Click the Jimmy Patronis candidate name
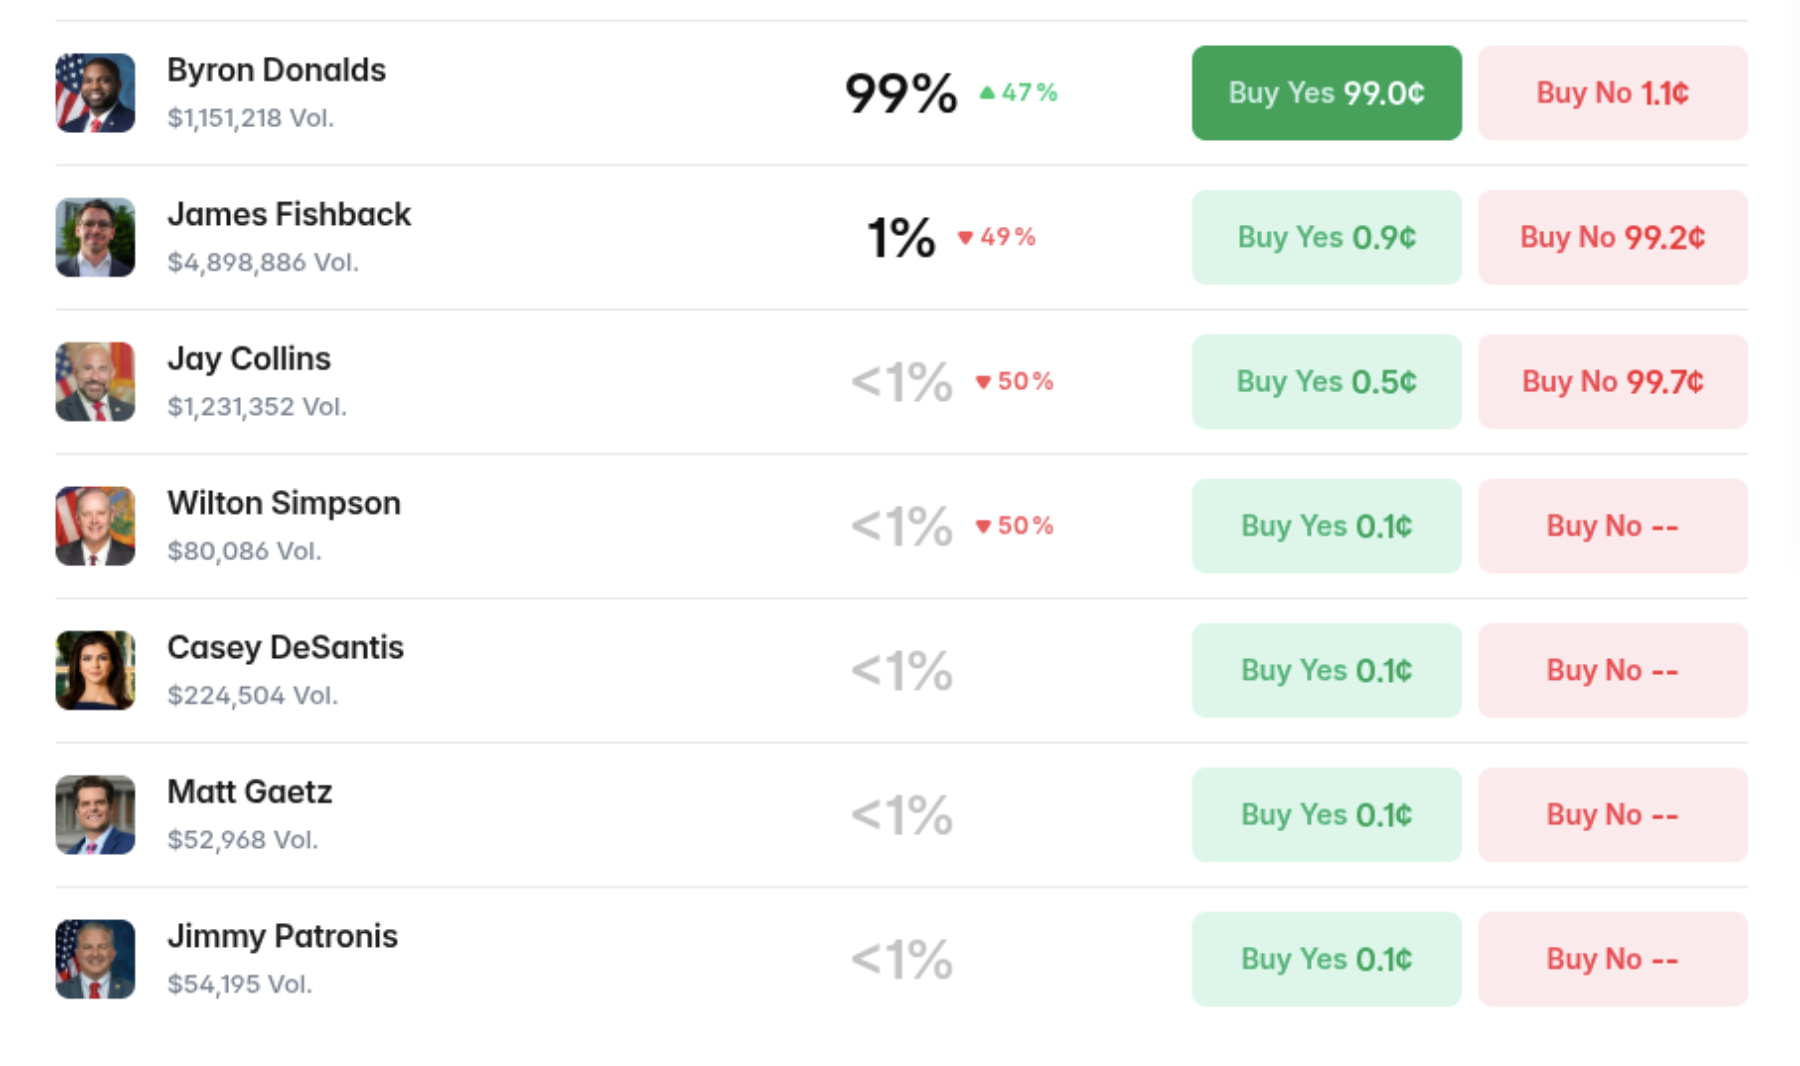The image size is (1800, 1066). (282, 937)
